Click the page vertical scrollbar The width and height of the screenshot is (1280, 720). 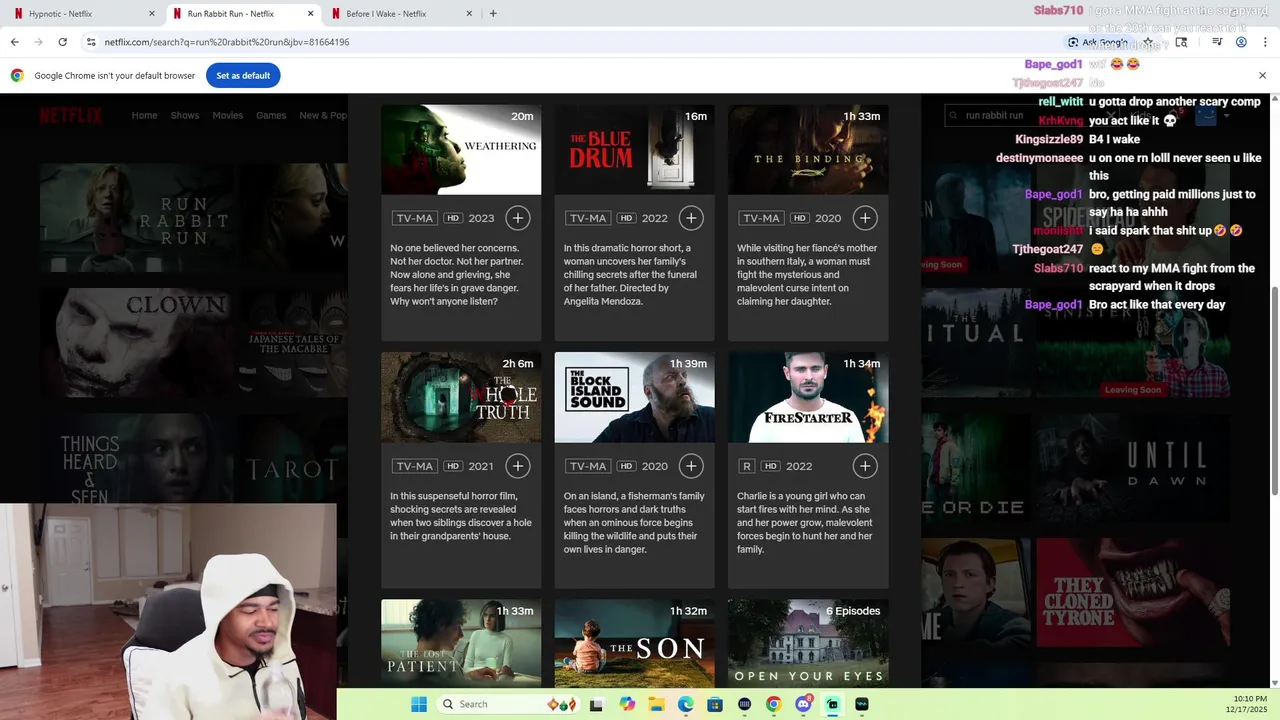point(1274,390)
